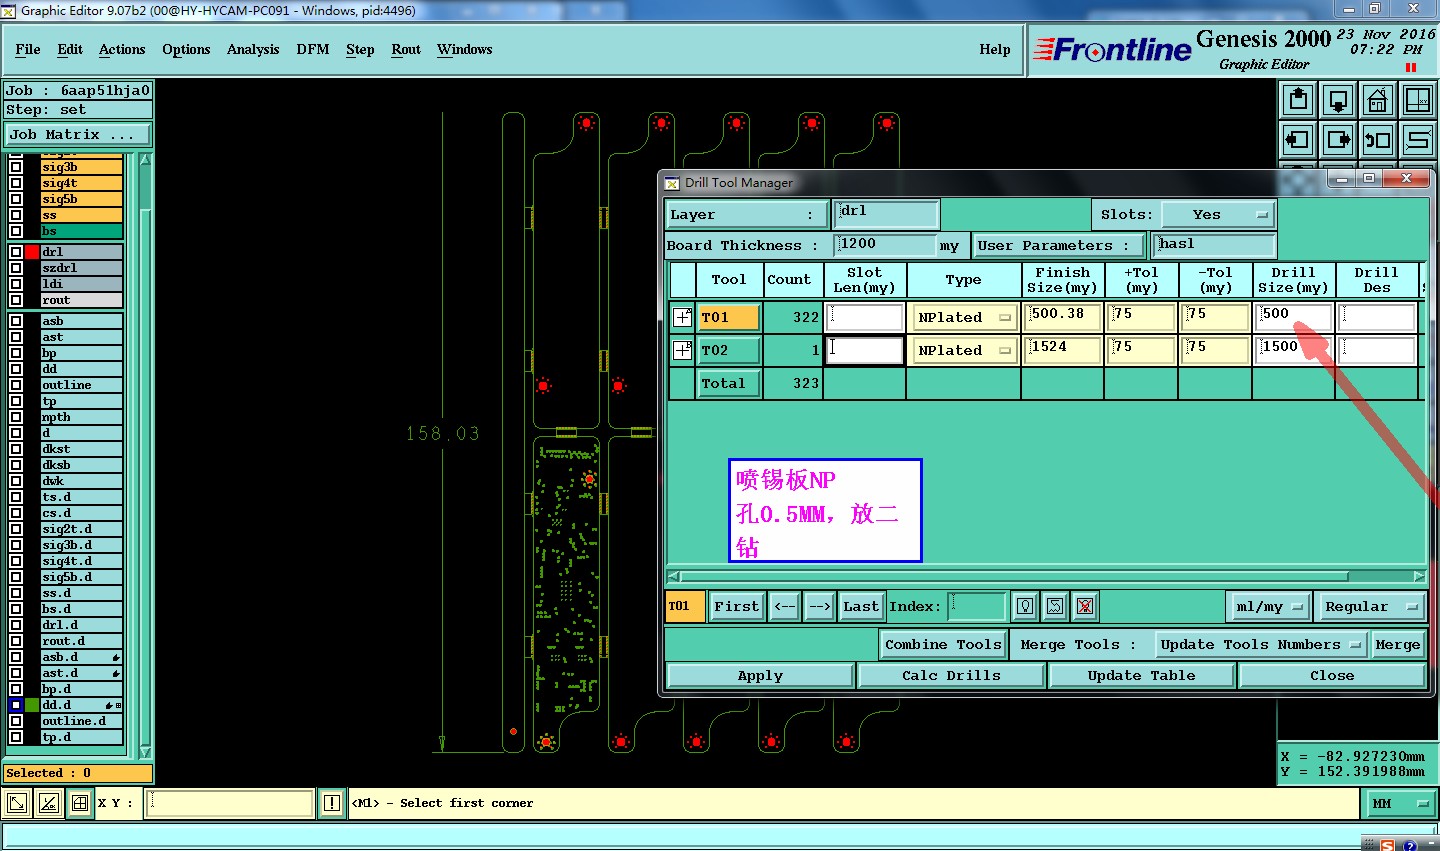Click the Apply button
Image resolution: width=1440 pixels, height=851 pixels.
760,676
